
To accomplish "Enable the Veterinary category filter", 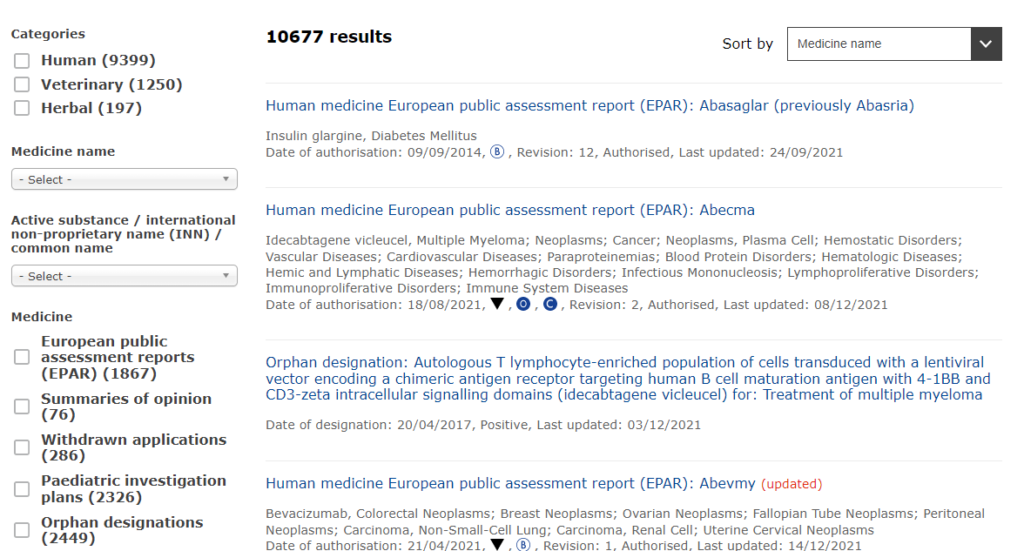I will click(x=22, y=85).
